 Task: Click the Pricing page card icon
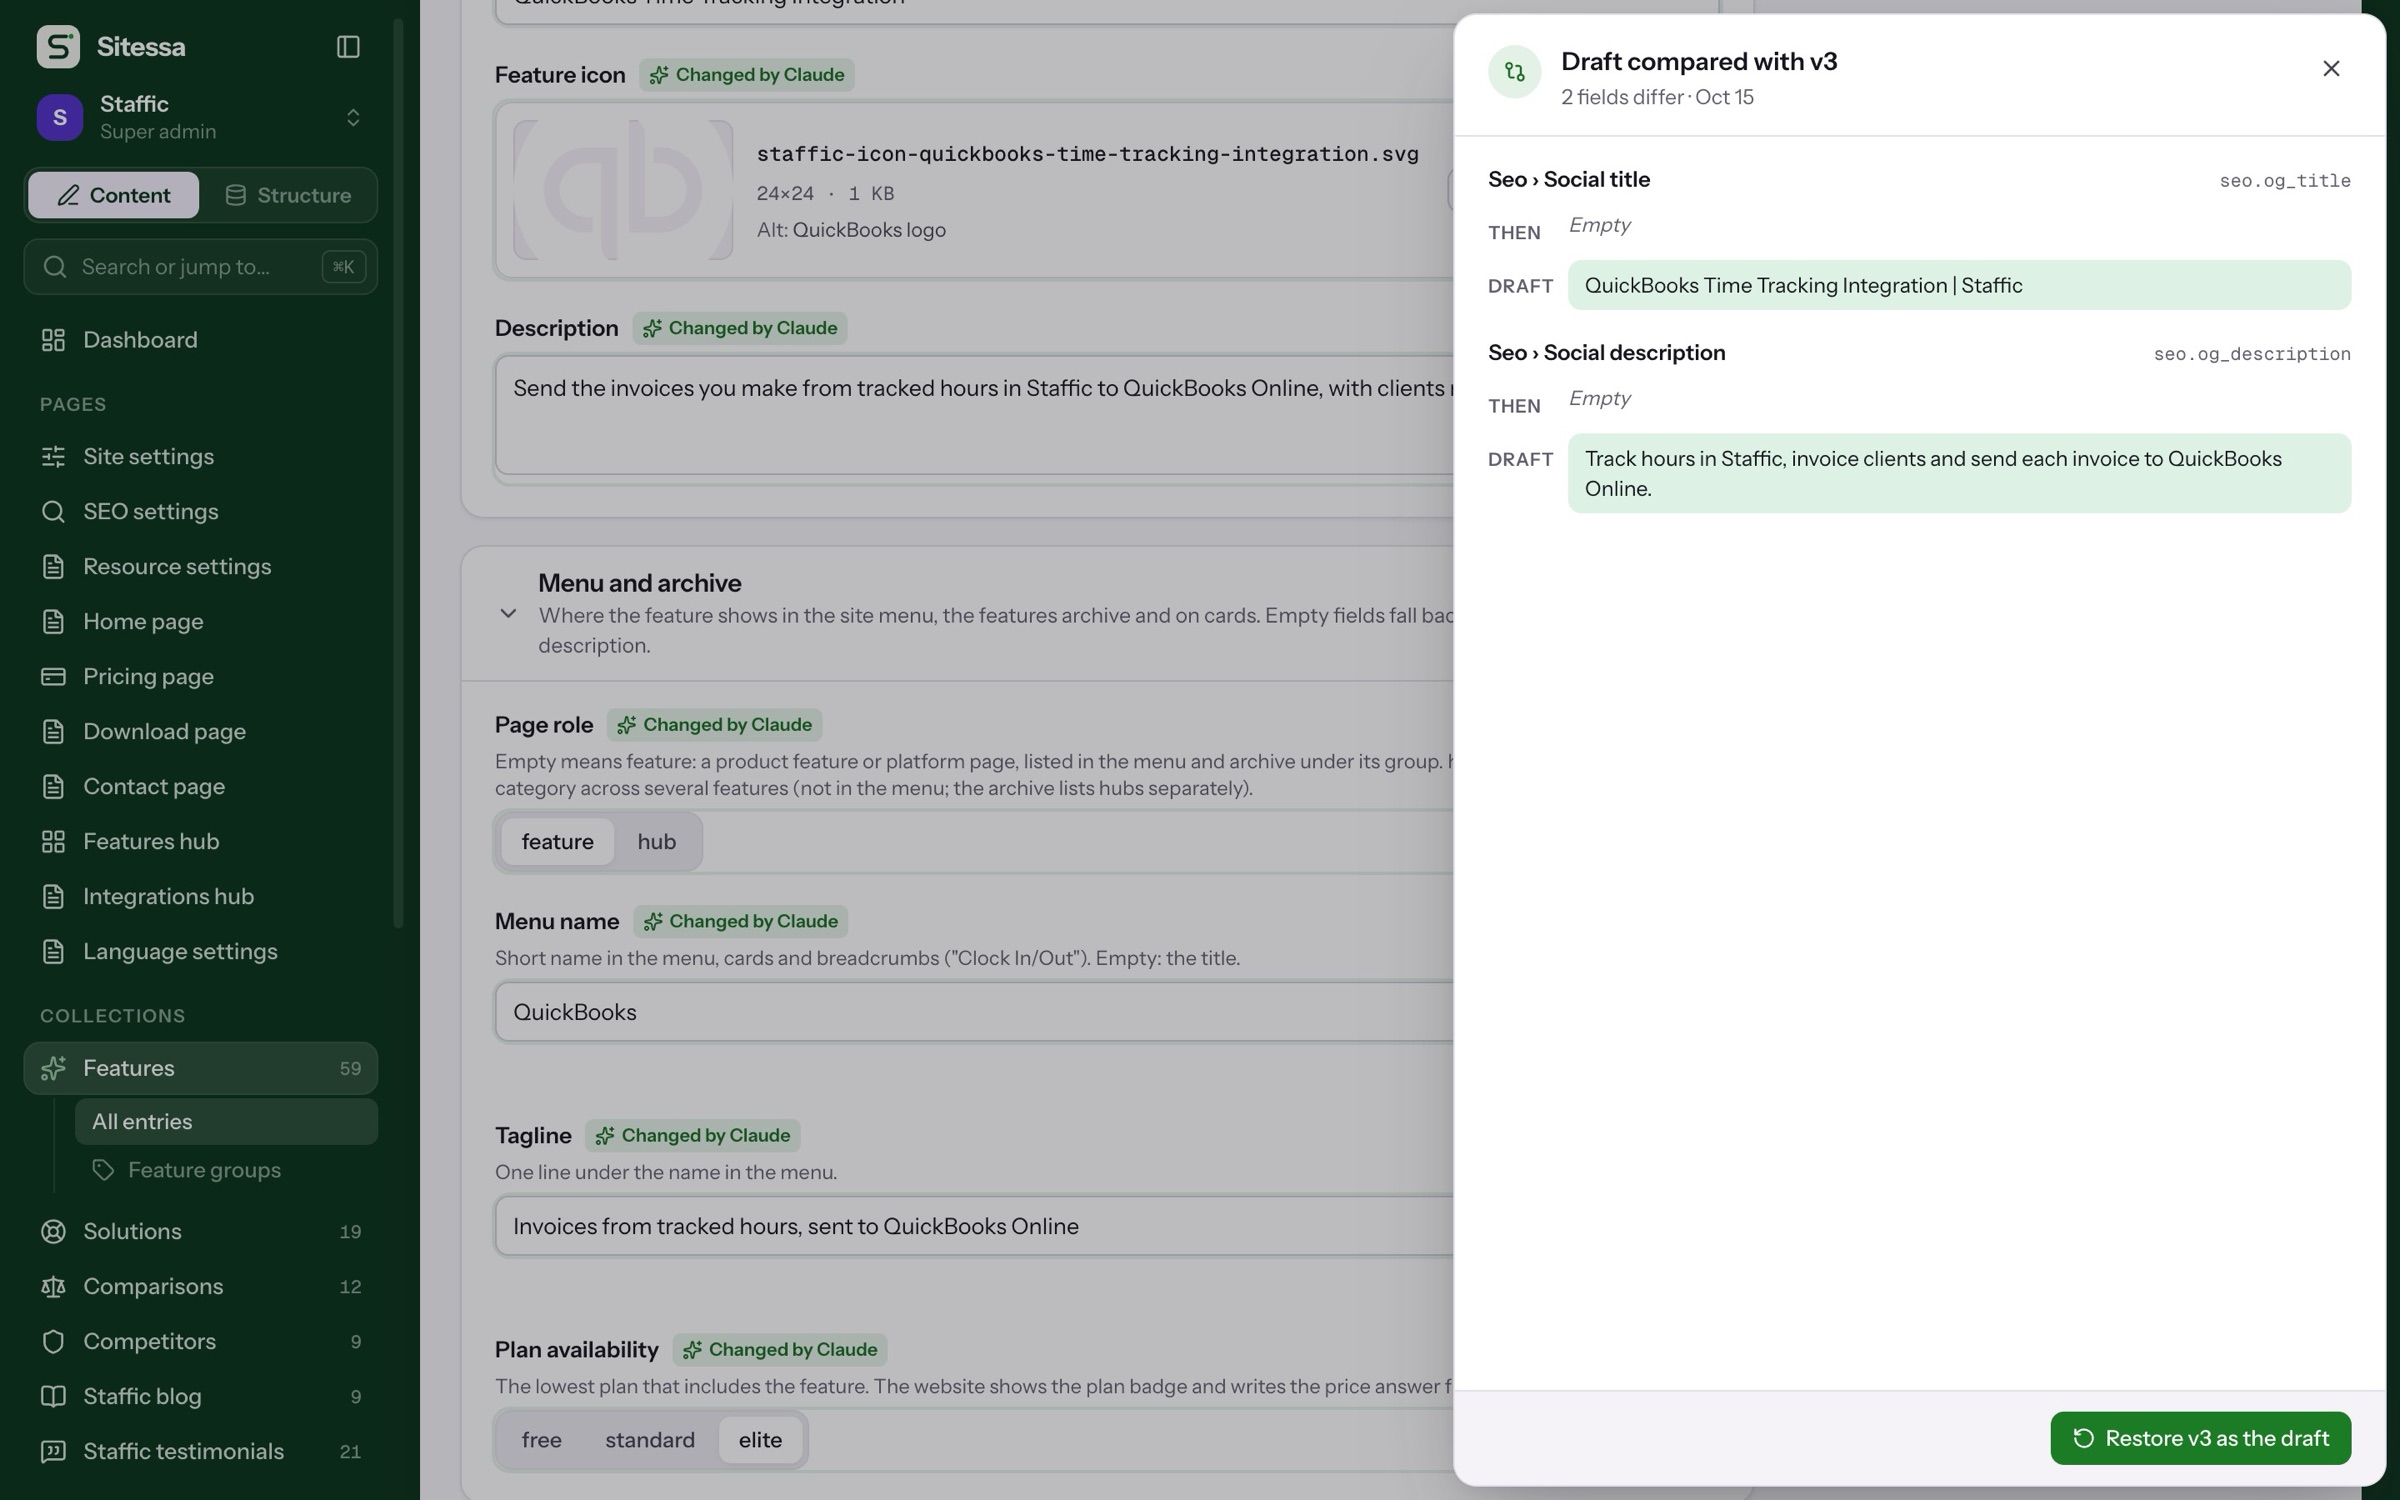[53, 677]
